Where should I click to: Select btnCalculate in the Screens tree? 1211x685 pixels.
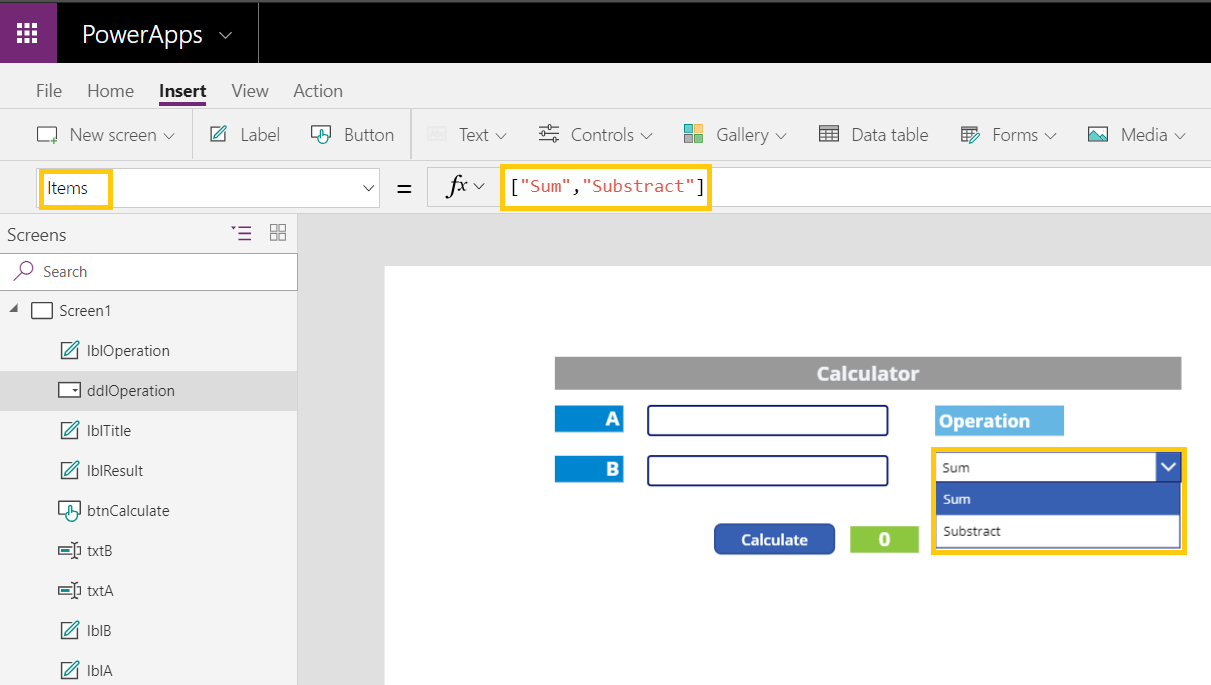tap(128, 510)
